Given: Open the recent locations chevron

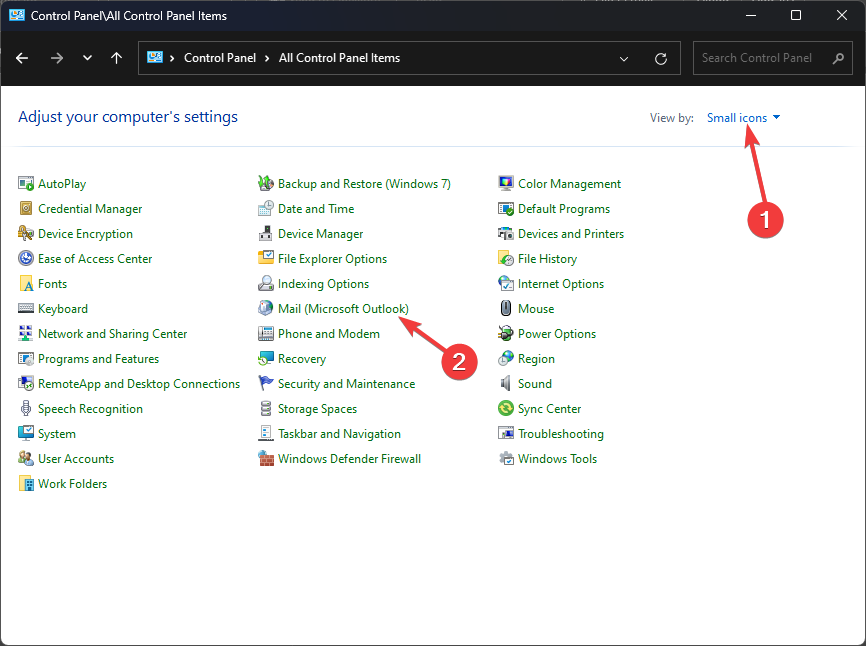Looking at the screenshot, I should [x=87, y=57].
